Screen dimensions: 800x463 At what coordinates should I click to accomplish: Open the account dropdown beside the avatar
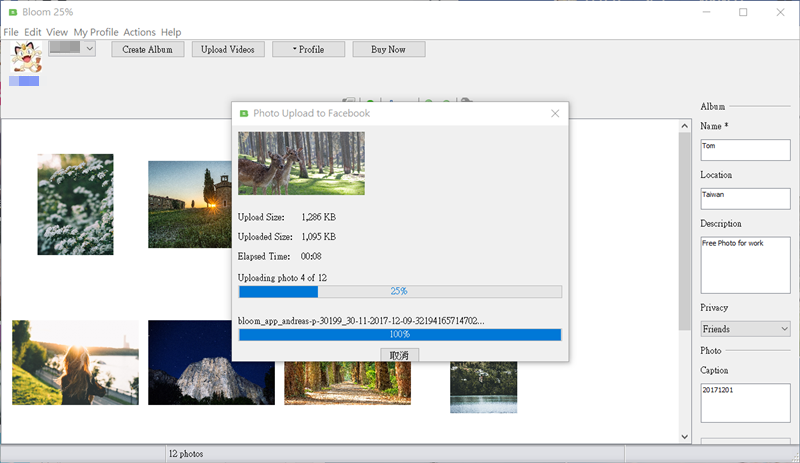click(x=72, y=48)
